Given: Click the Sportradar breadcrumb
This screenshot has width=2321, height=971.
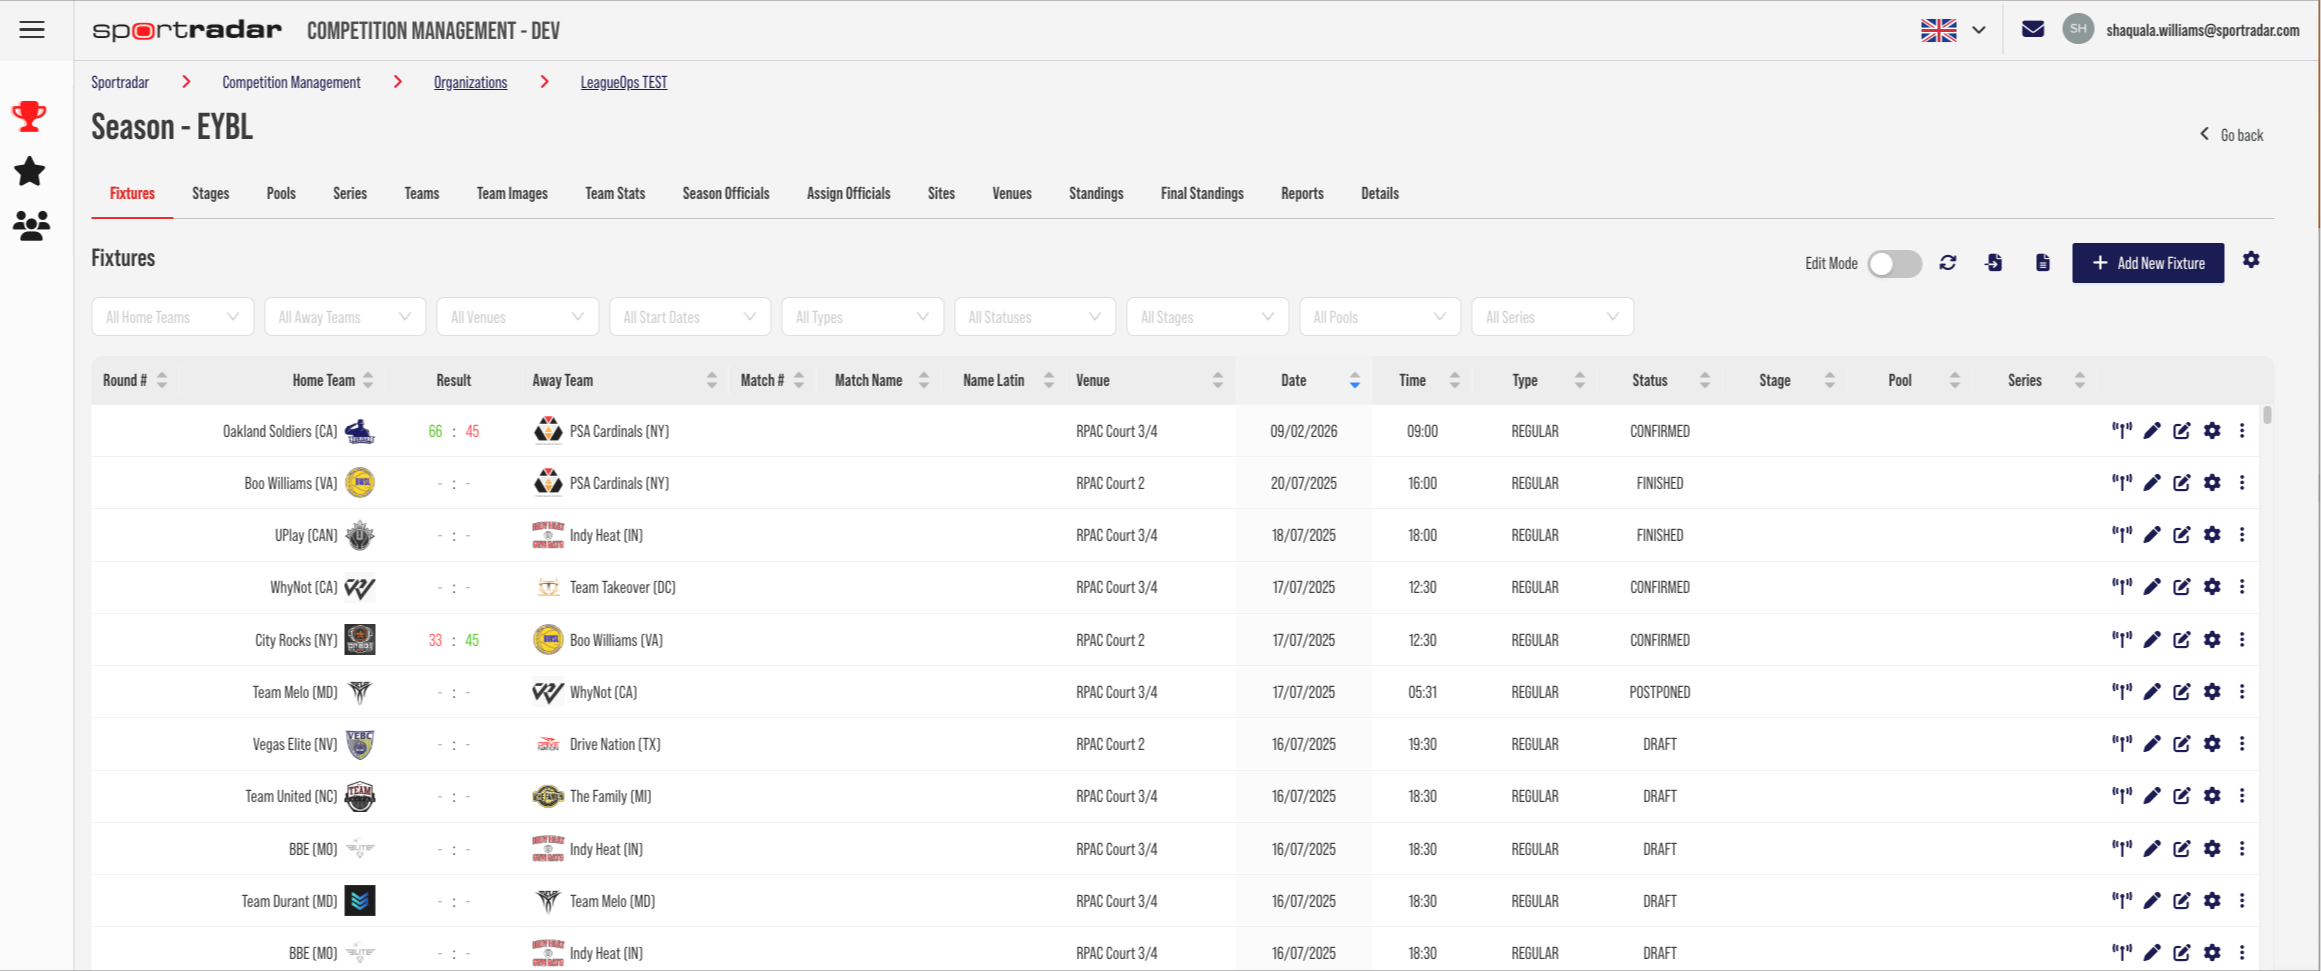Looking at the screenshot, I should tap(120, 82).
